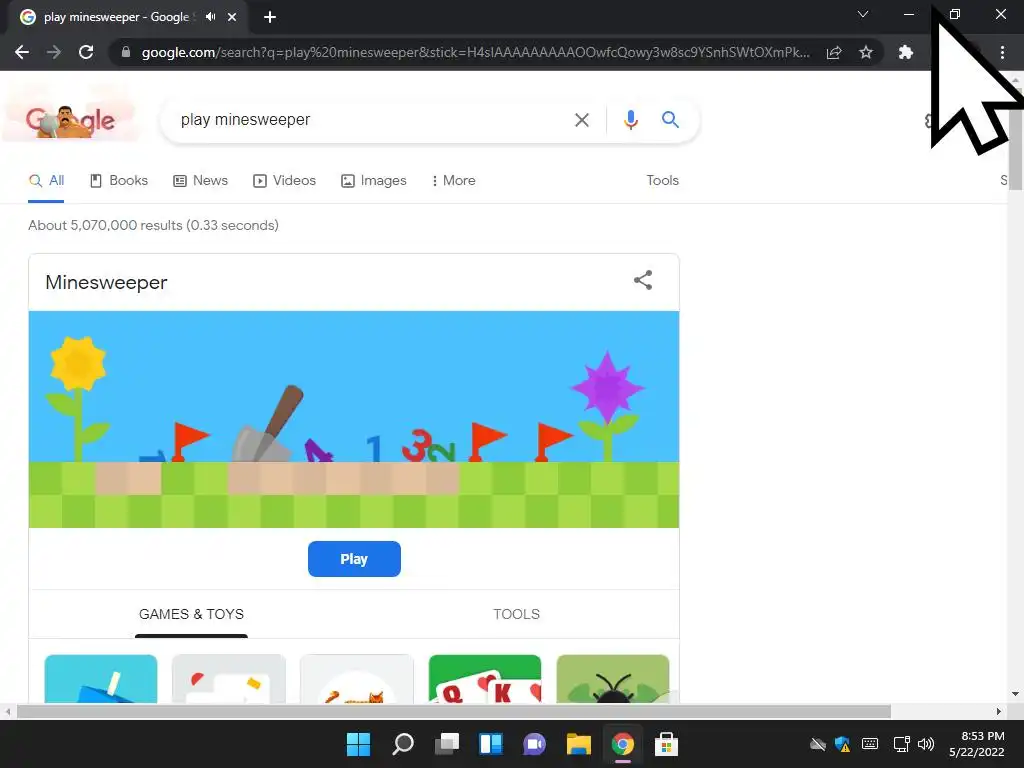Open Microsoft Store from the taskbar

(x=666, y=744)
